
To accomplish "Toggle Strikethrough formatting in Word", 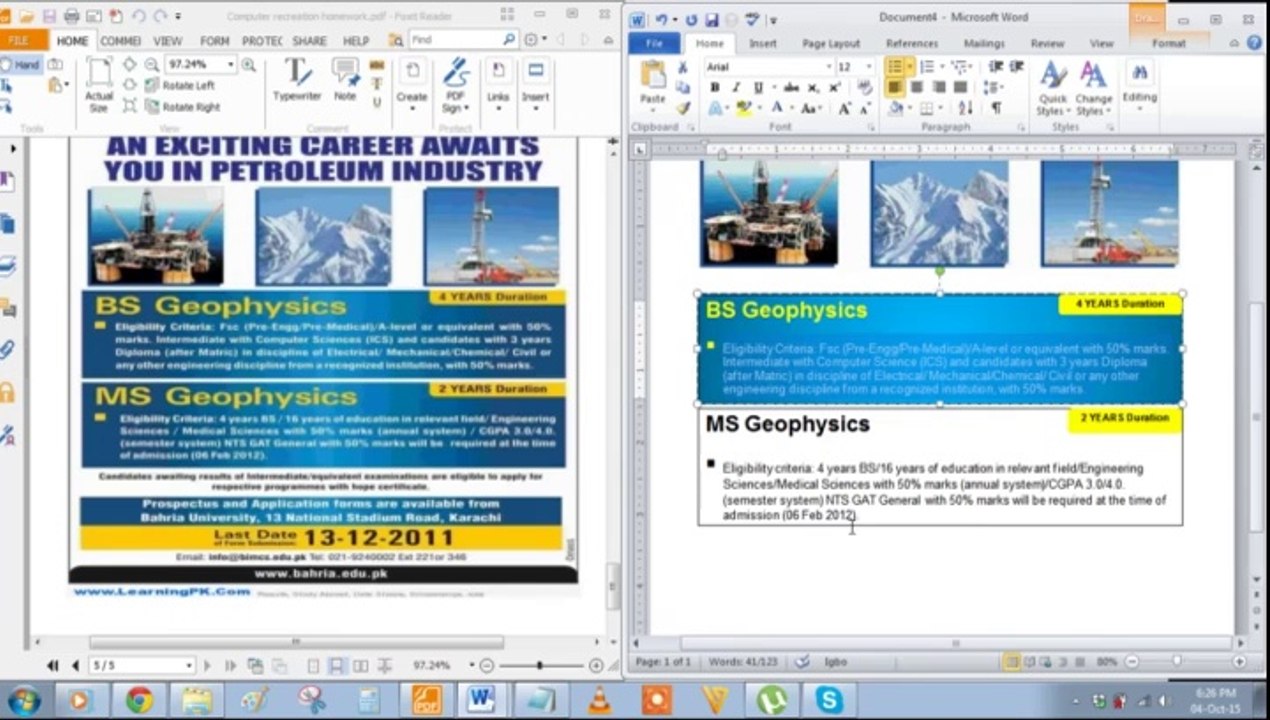I will (791, 88).
